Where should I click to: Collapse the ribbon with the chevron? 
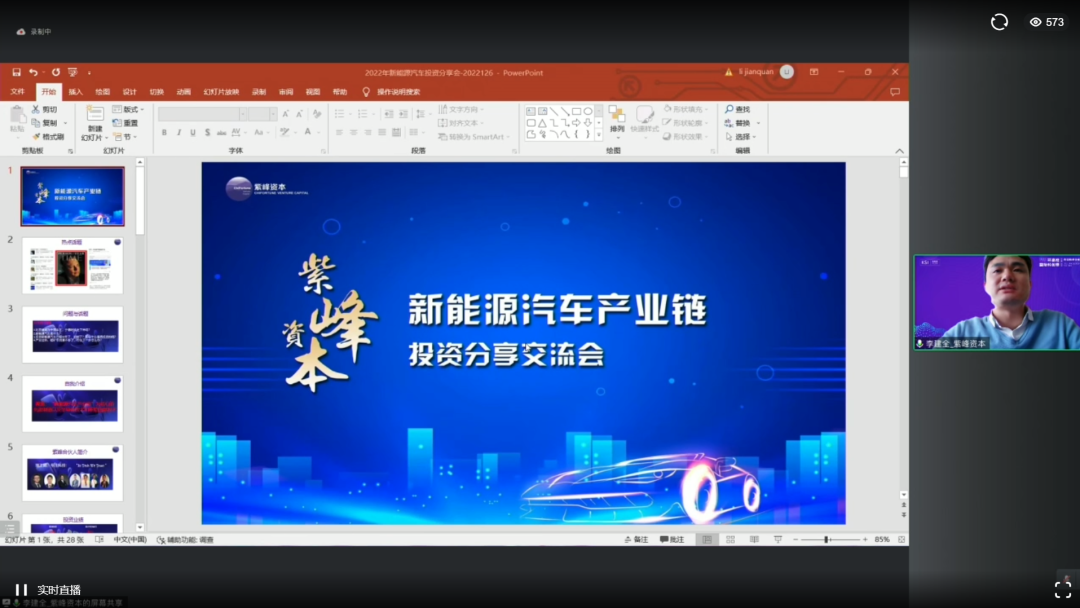900,151
